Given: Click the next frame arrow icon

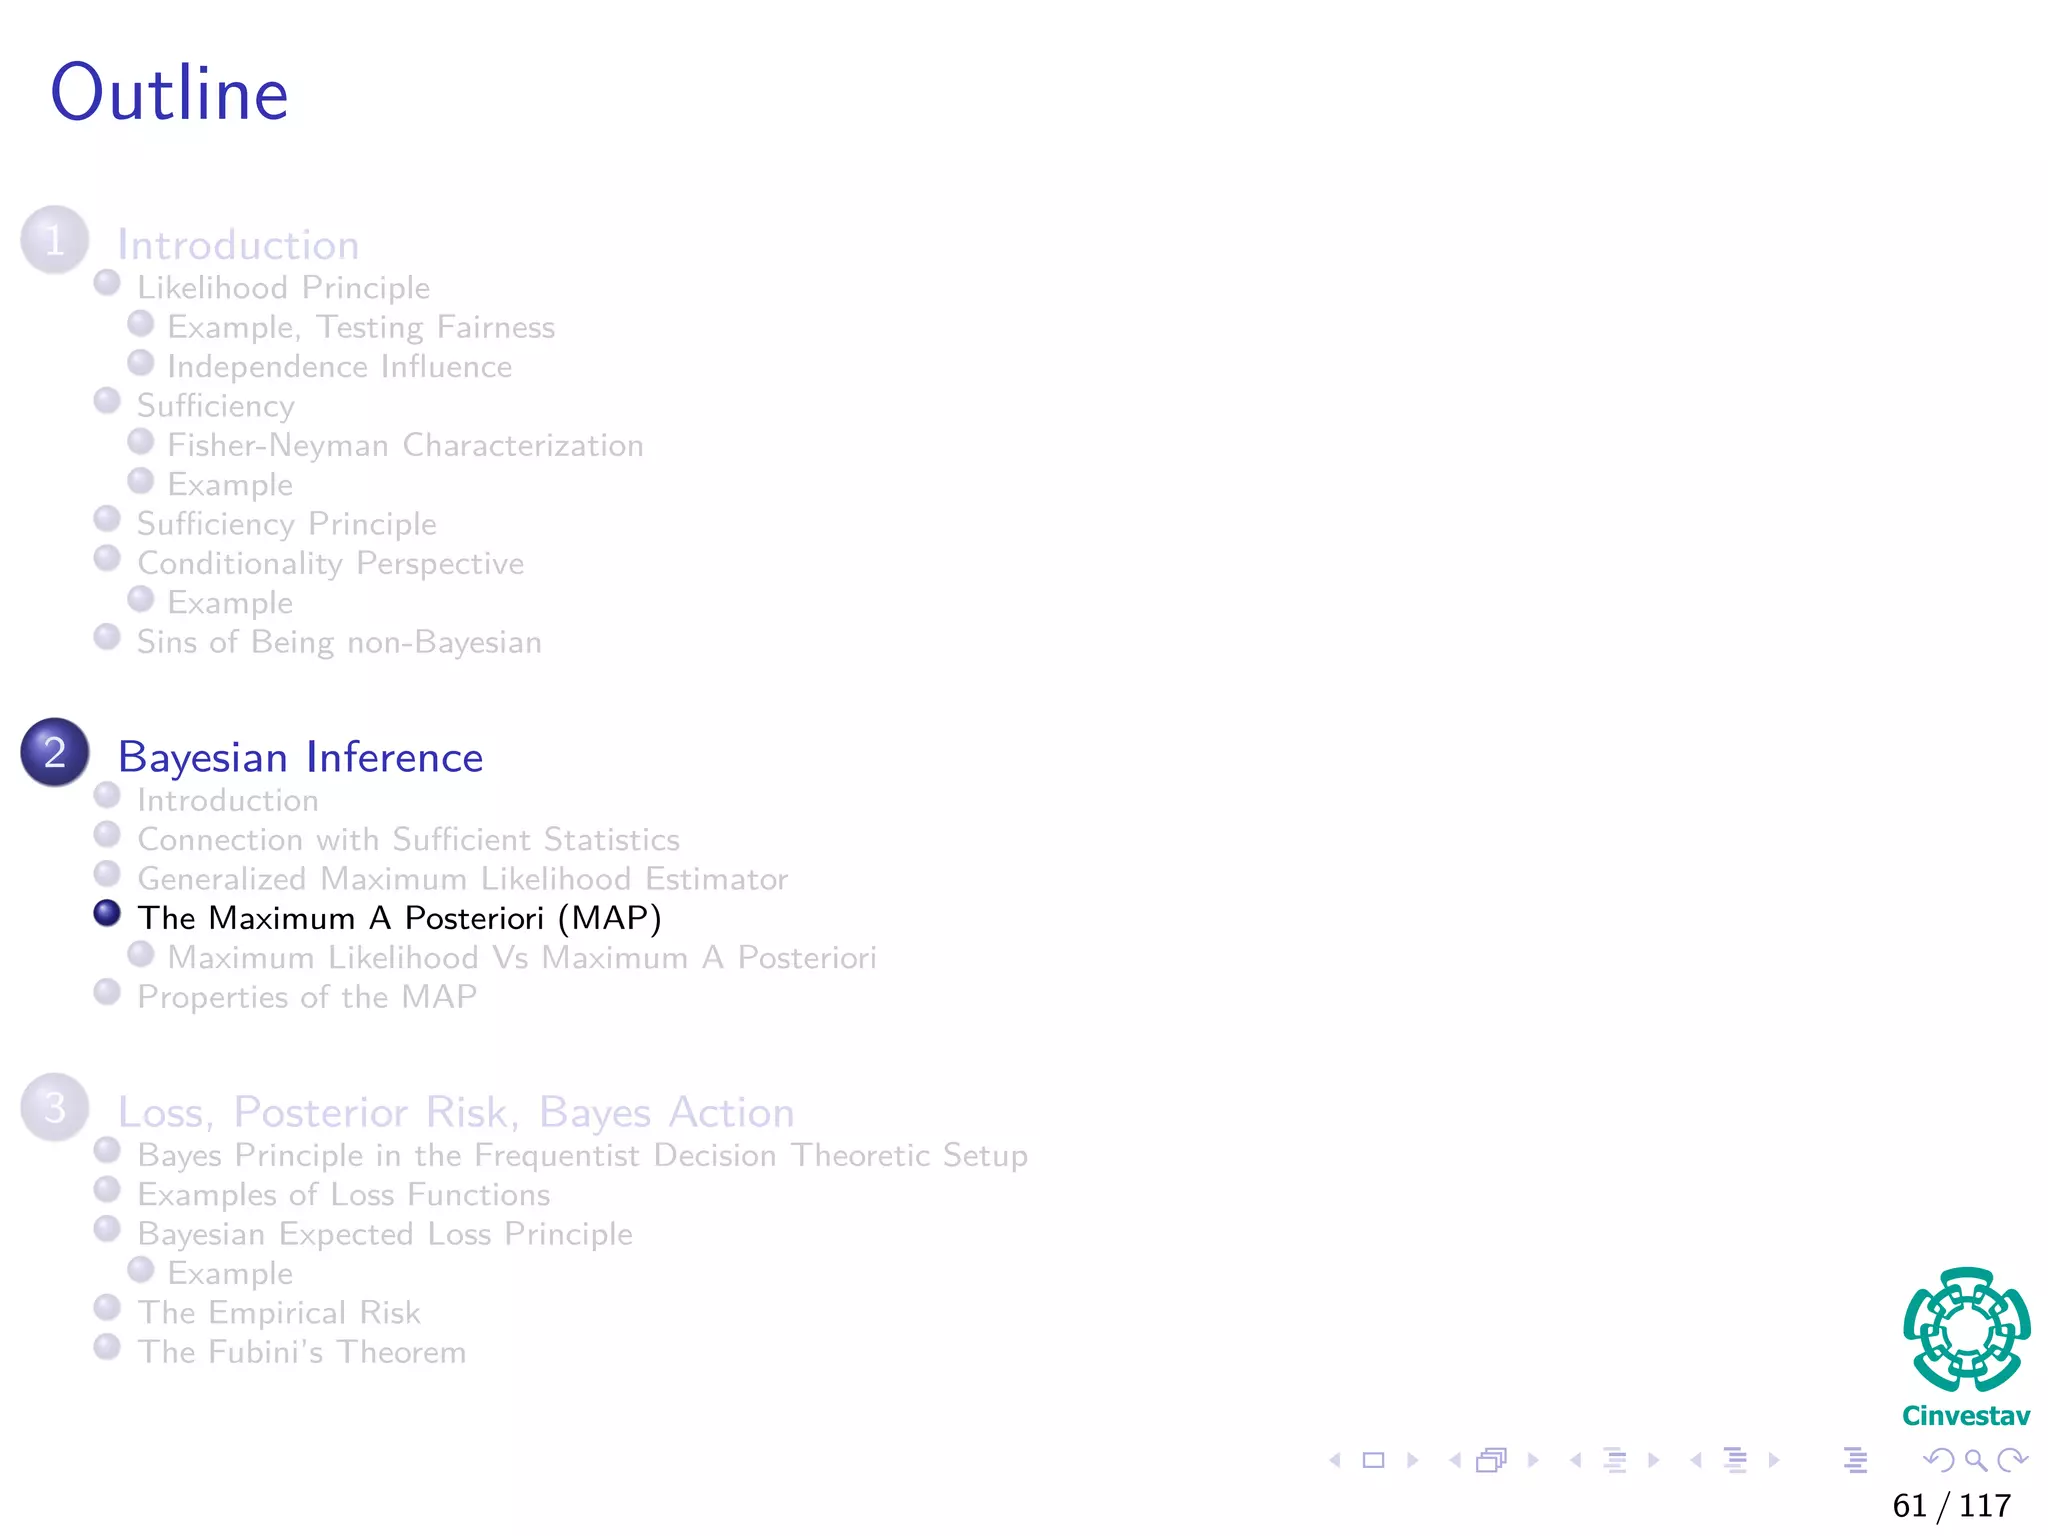Looking at the screenshot, I should (x=1533, y=1460).
